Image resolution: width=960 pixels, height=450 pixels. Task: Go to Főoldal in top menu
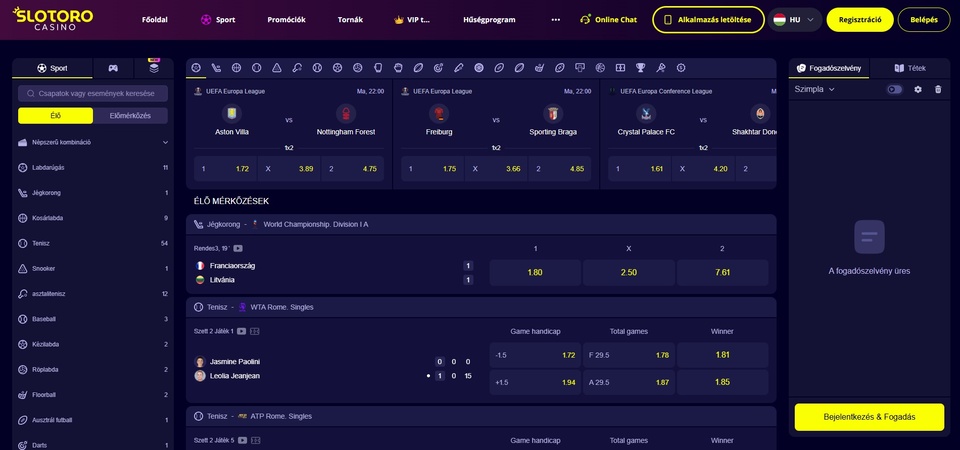tap(155, 20)
